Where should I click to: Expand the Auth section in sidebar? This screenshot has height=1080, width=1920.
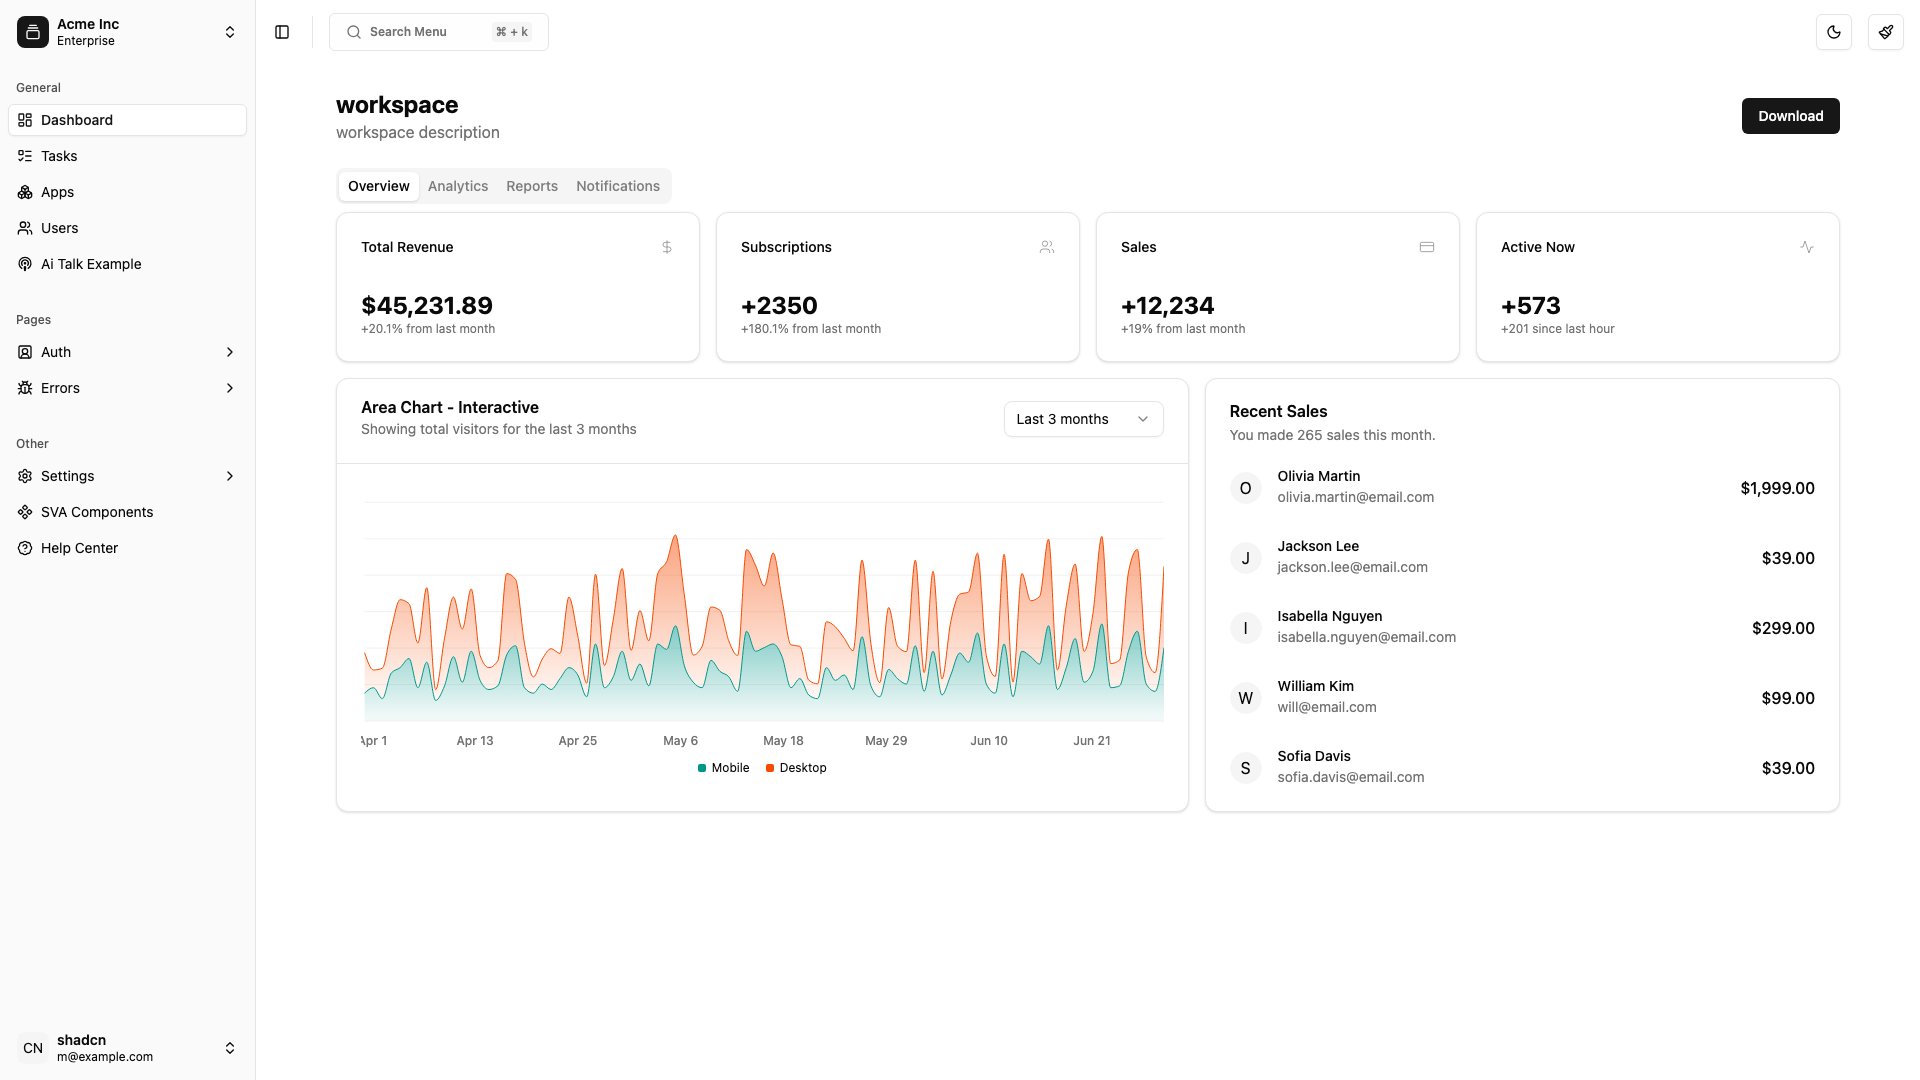pos(128,352)
